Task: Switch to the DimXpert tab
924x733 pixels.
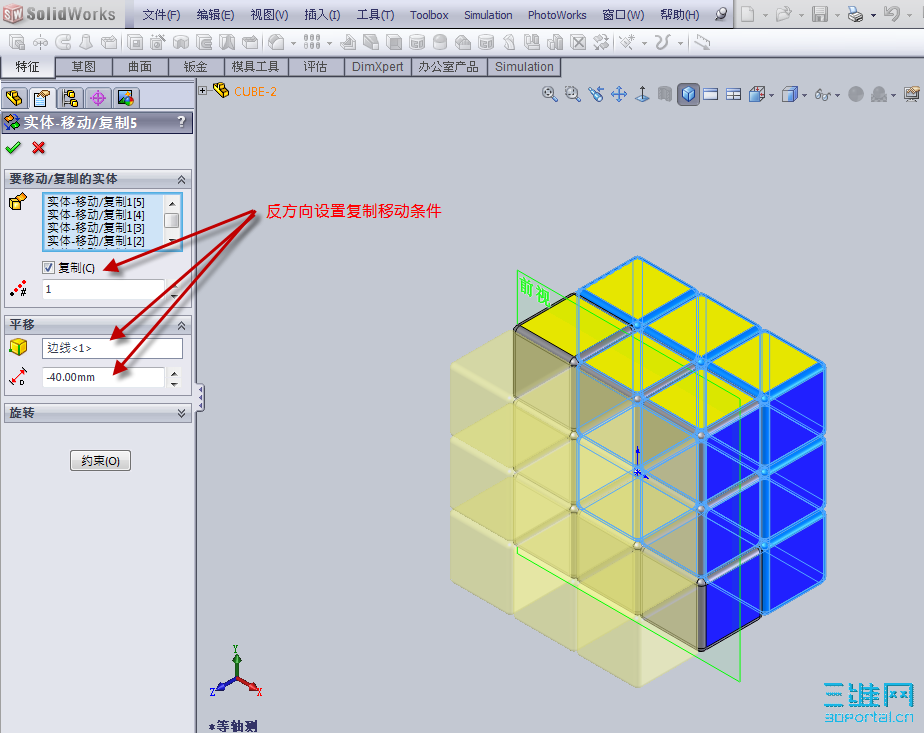Action: click(377, 67)
